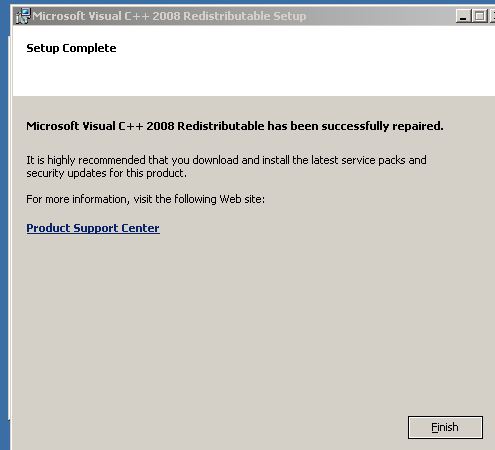Click empty gray area below support link

click(x=233, y=317)
